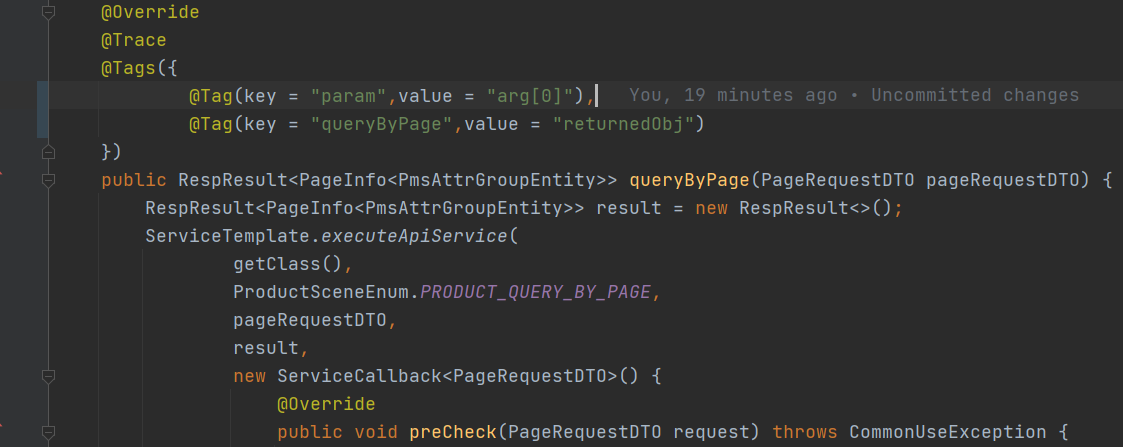This screenshot has height=447, width=1123.
Task: Click @Tag on the "param" line
Action: (211, 96)
